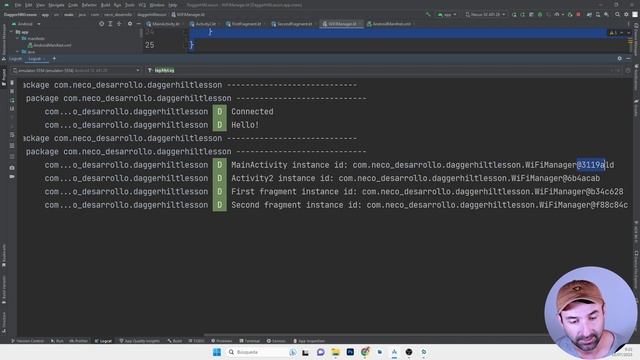Viewport: 640px width, 360px height.
Task: Click the MainActivity instance id log line
Action: 422,165
